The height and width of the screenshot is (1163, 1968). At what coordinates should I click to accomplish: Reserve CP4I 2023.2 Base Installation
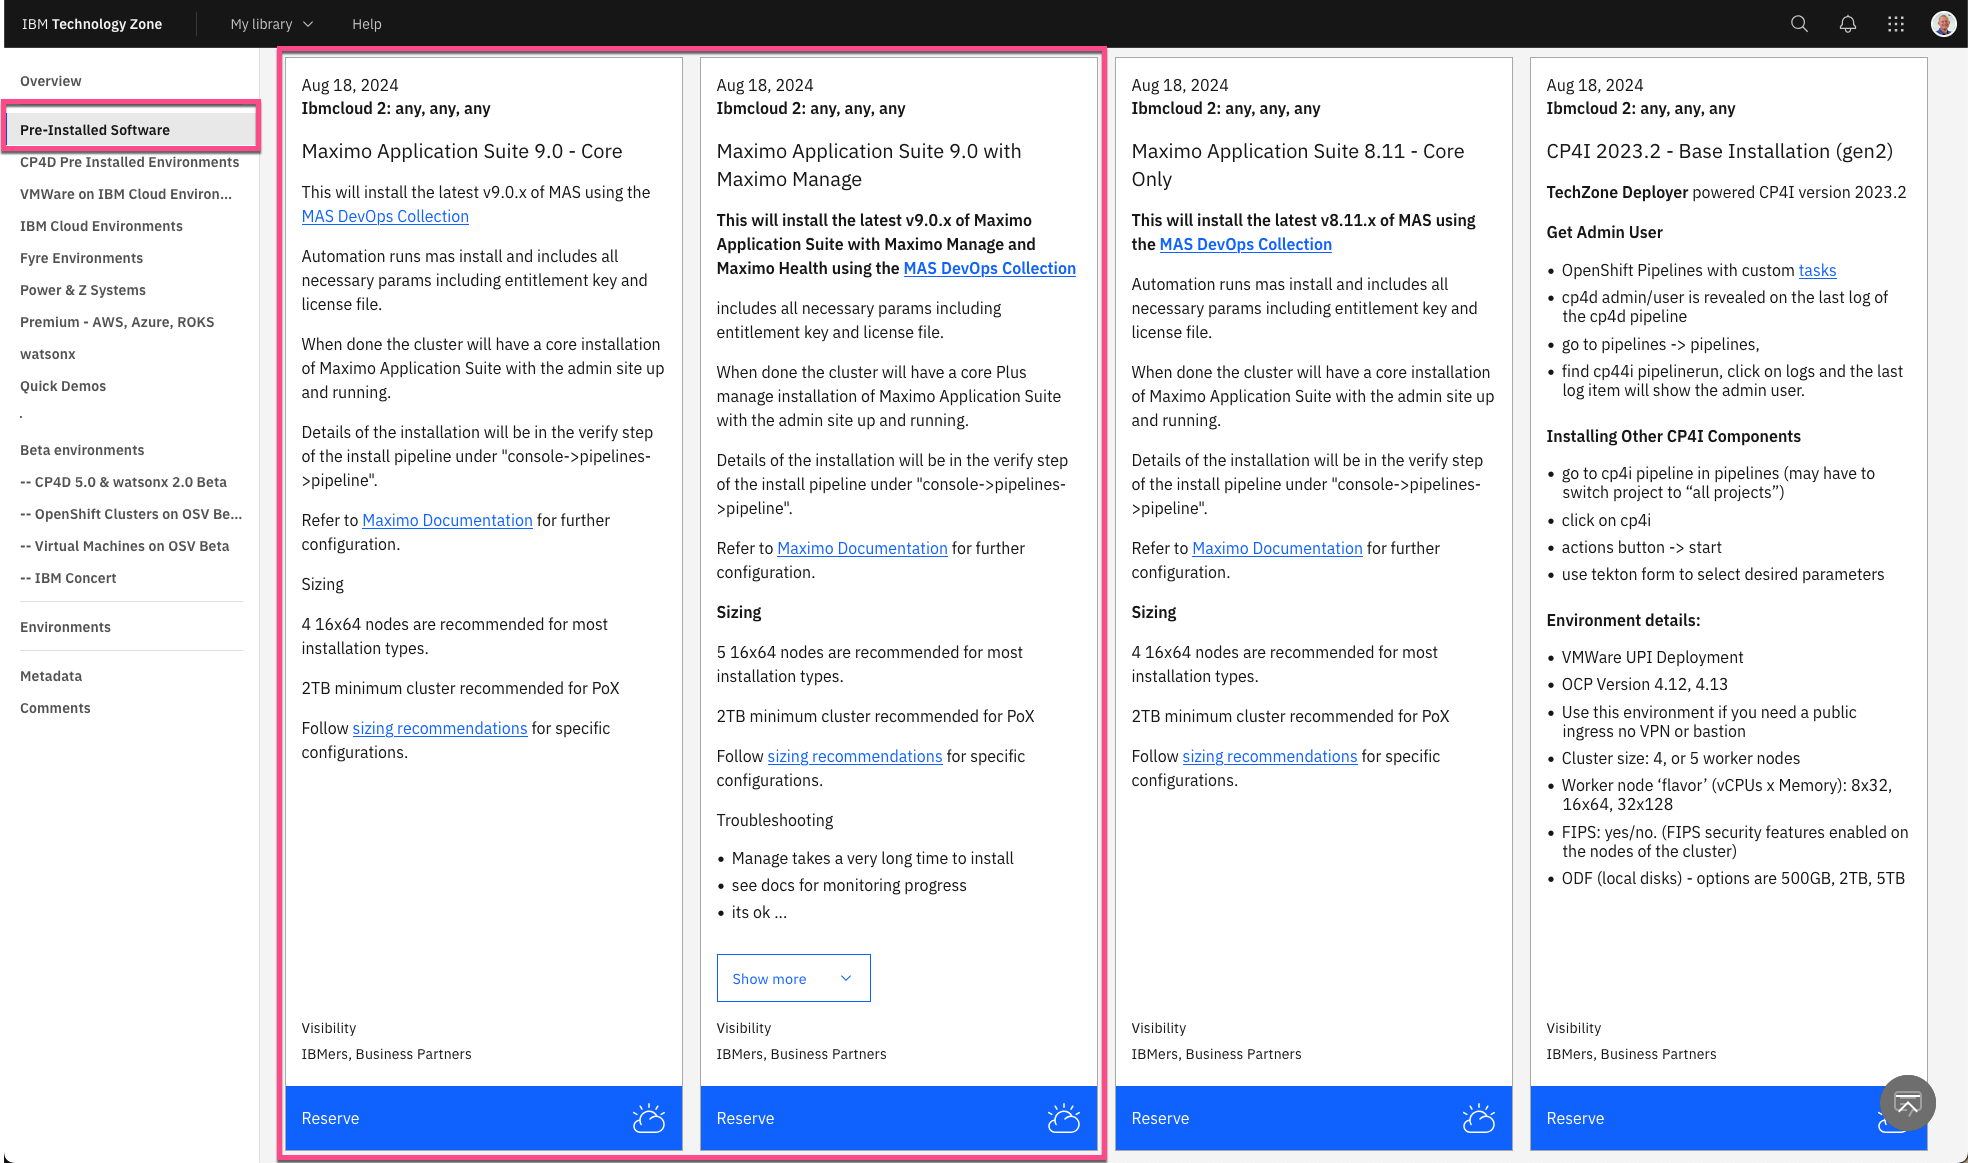pyautogui.click(x=1729, y=1118)
